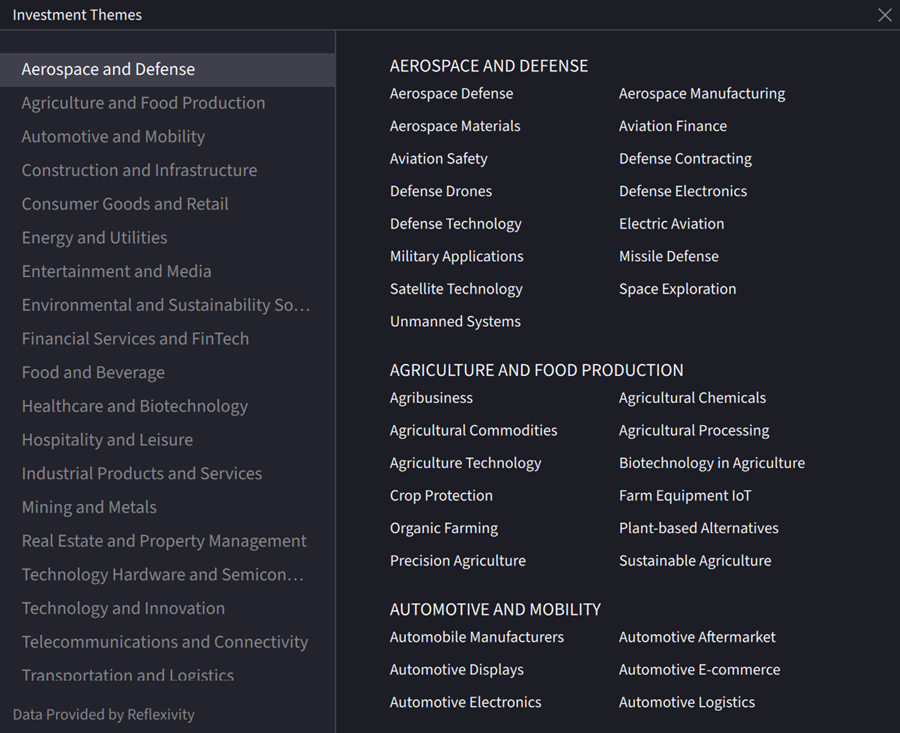Image resolution: width=900 pixels, height=733 pixels.
Task: Open the Unmanned Systems theme
Action: click(x=455, y=321)
